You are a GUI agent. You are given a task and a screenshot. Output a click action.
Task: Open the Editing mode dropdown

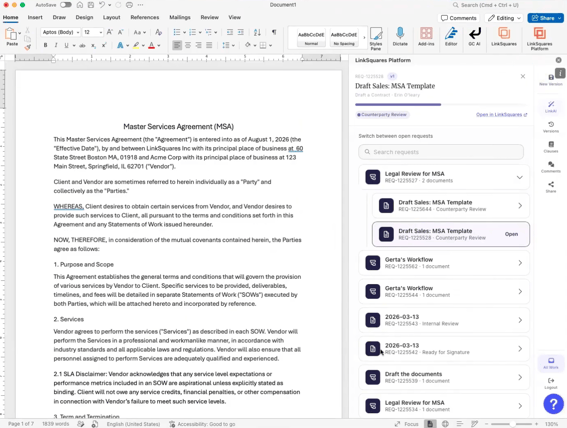click(504, 18)
